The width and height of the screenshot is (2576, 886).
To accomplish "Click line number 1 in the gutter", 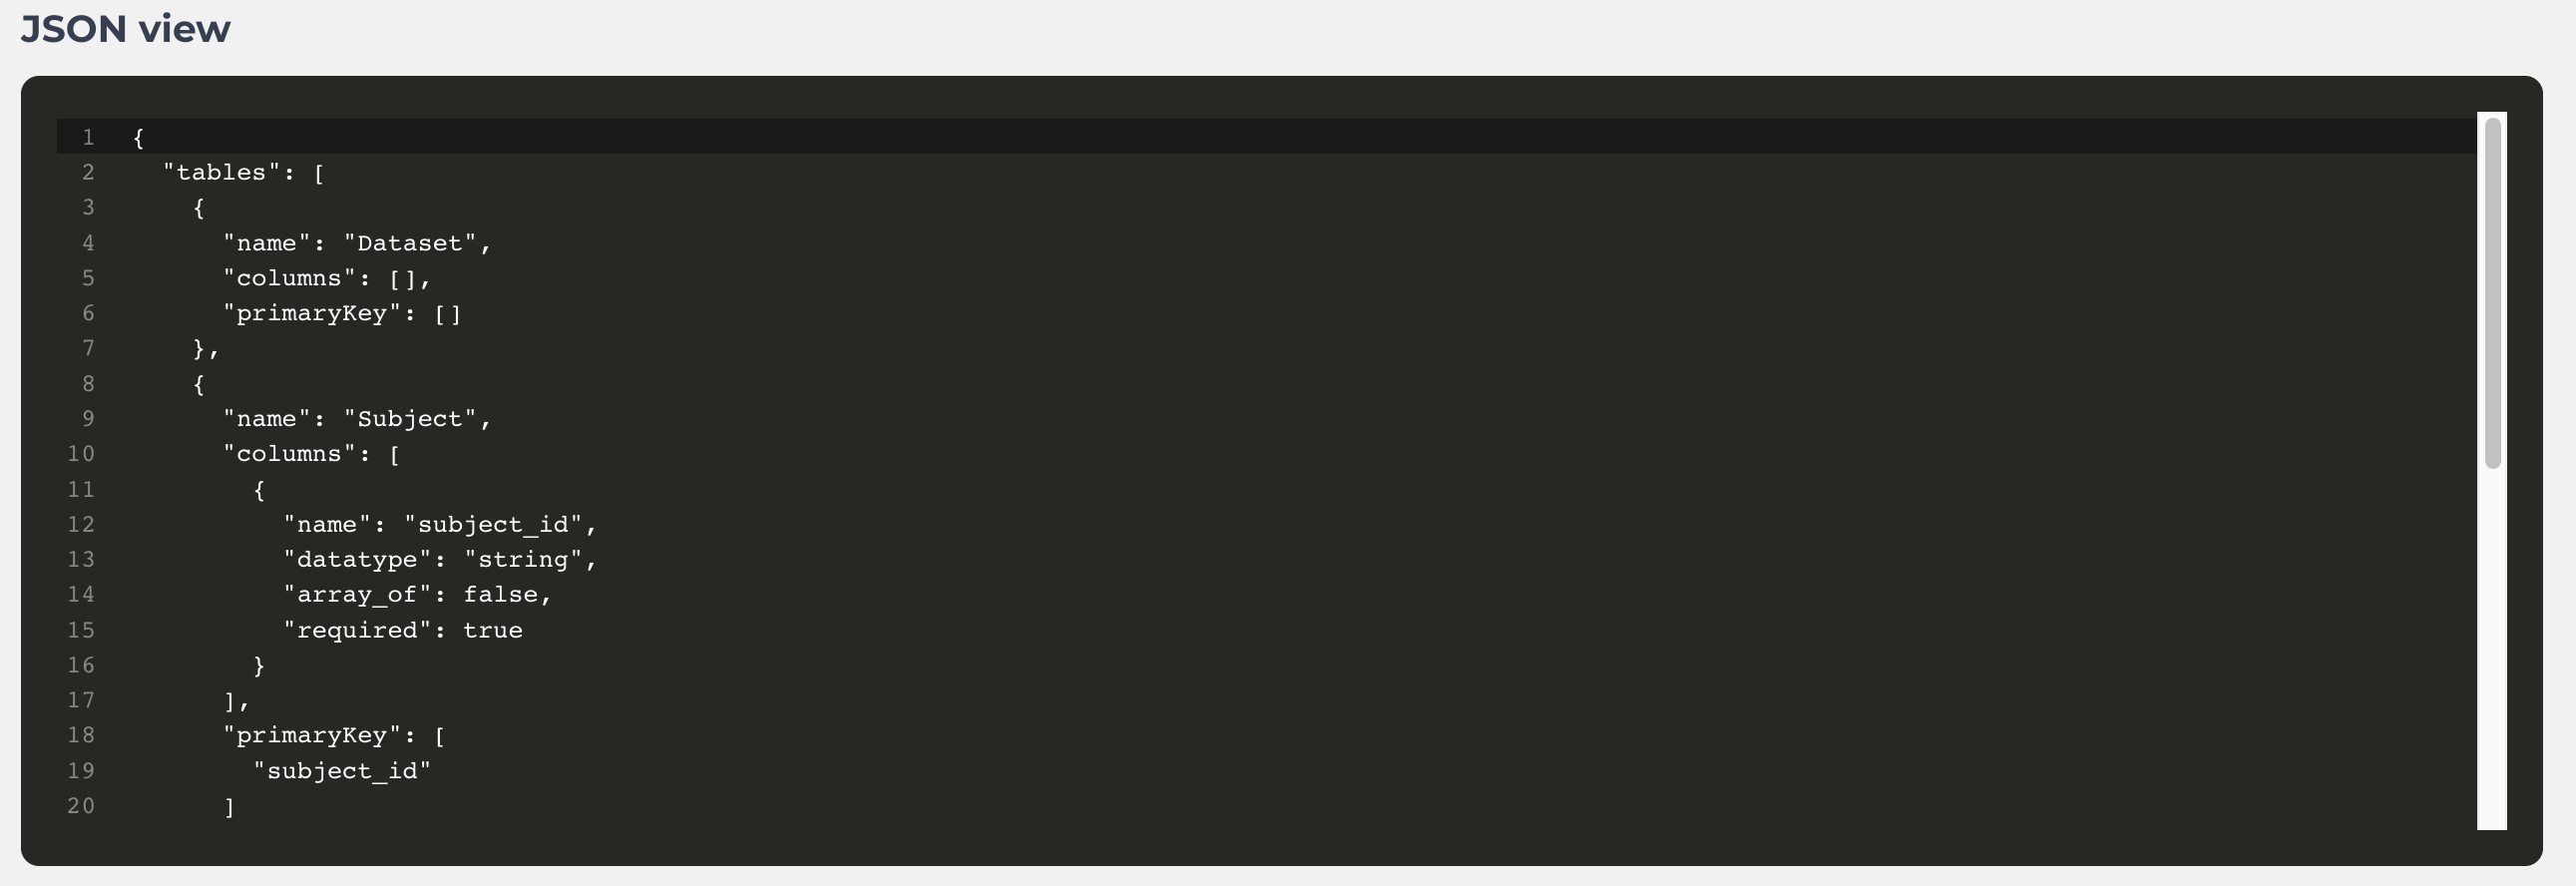I will 89,137.
